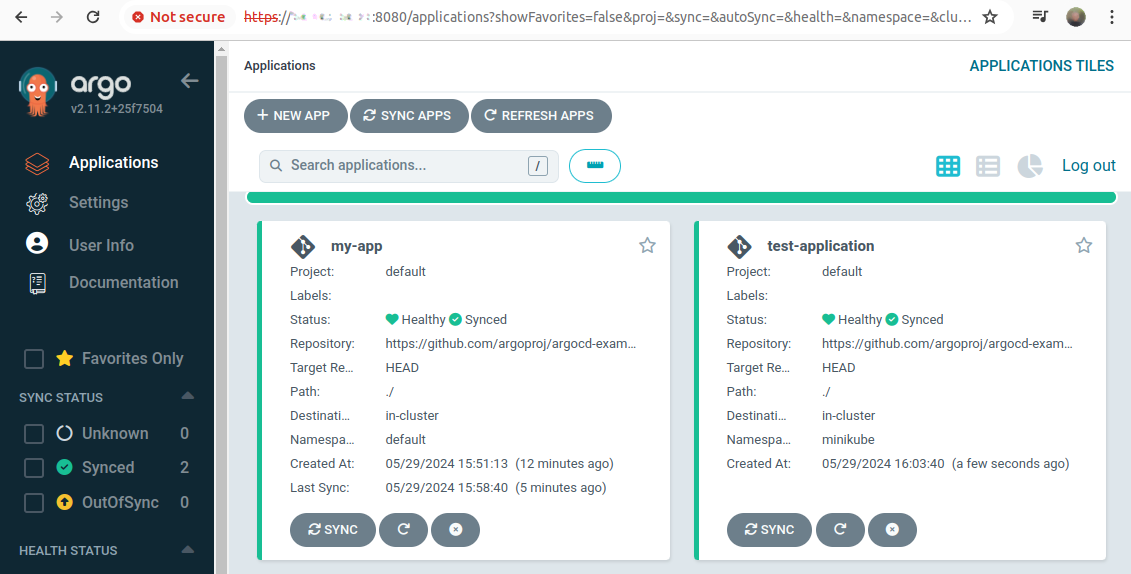The image size is (1131, 574).
Task: Switch to applications list view
Action: [988, 166]
